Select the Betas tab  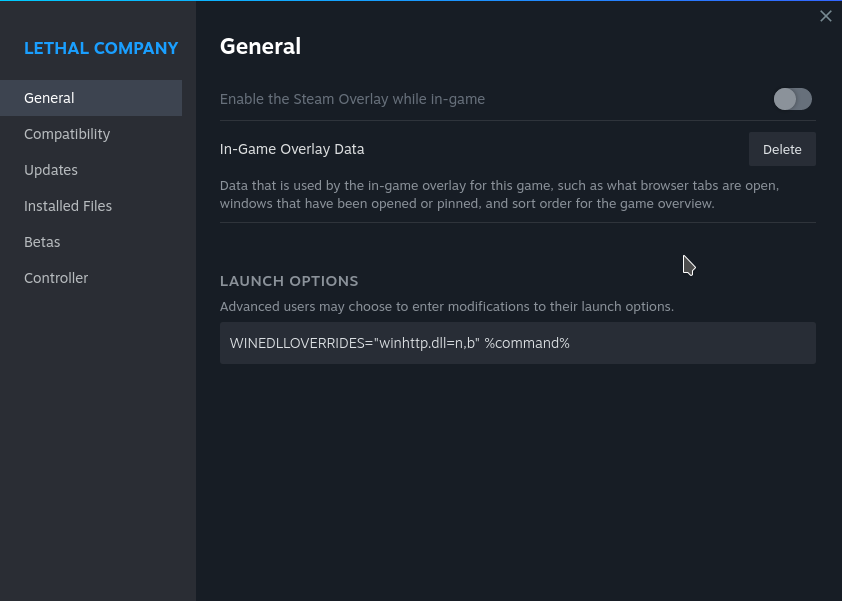(x=42, y=242)
